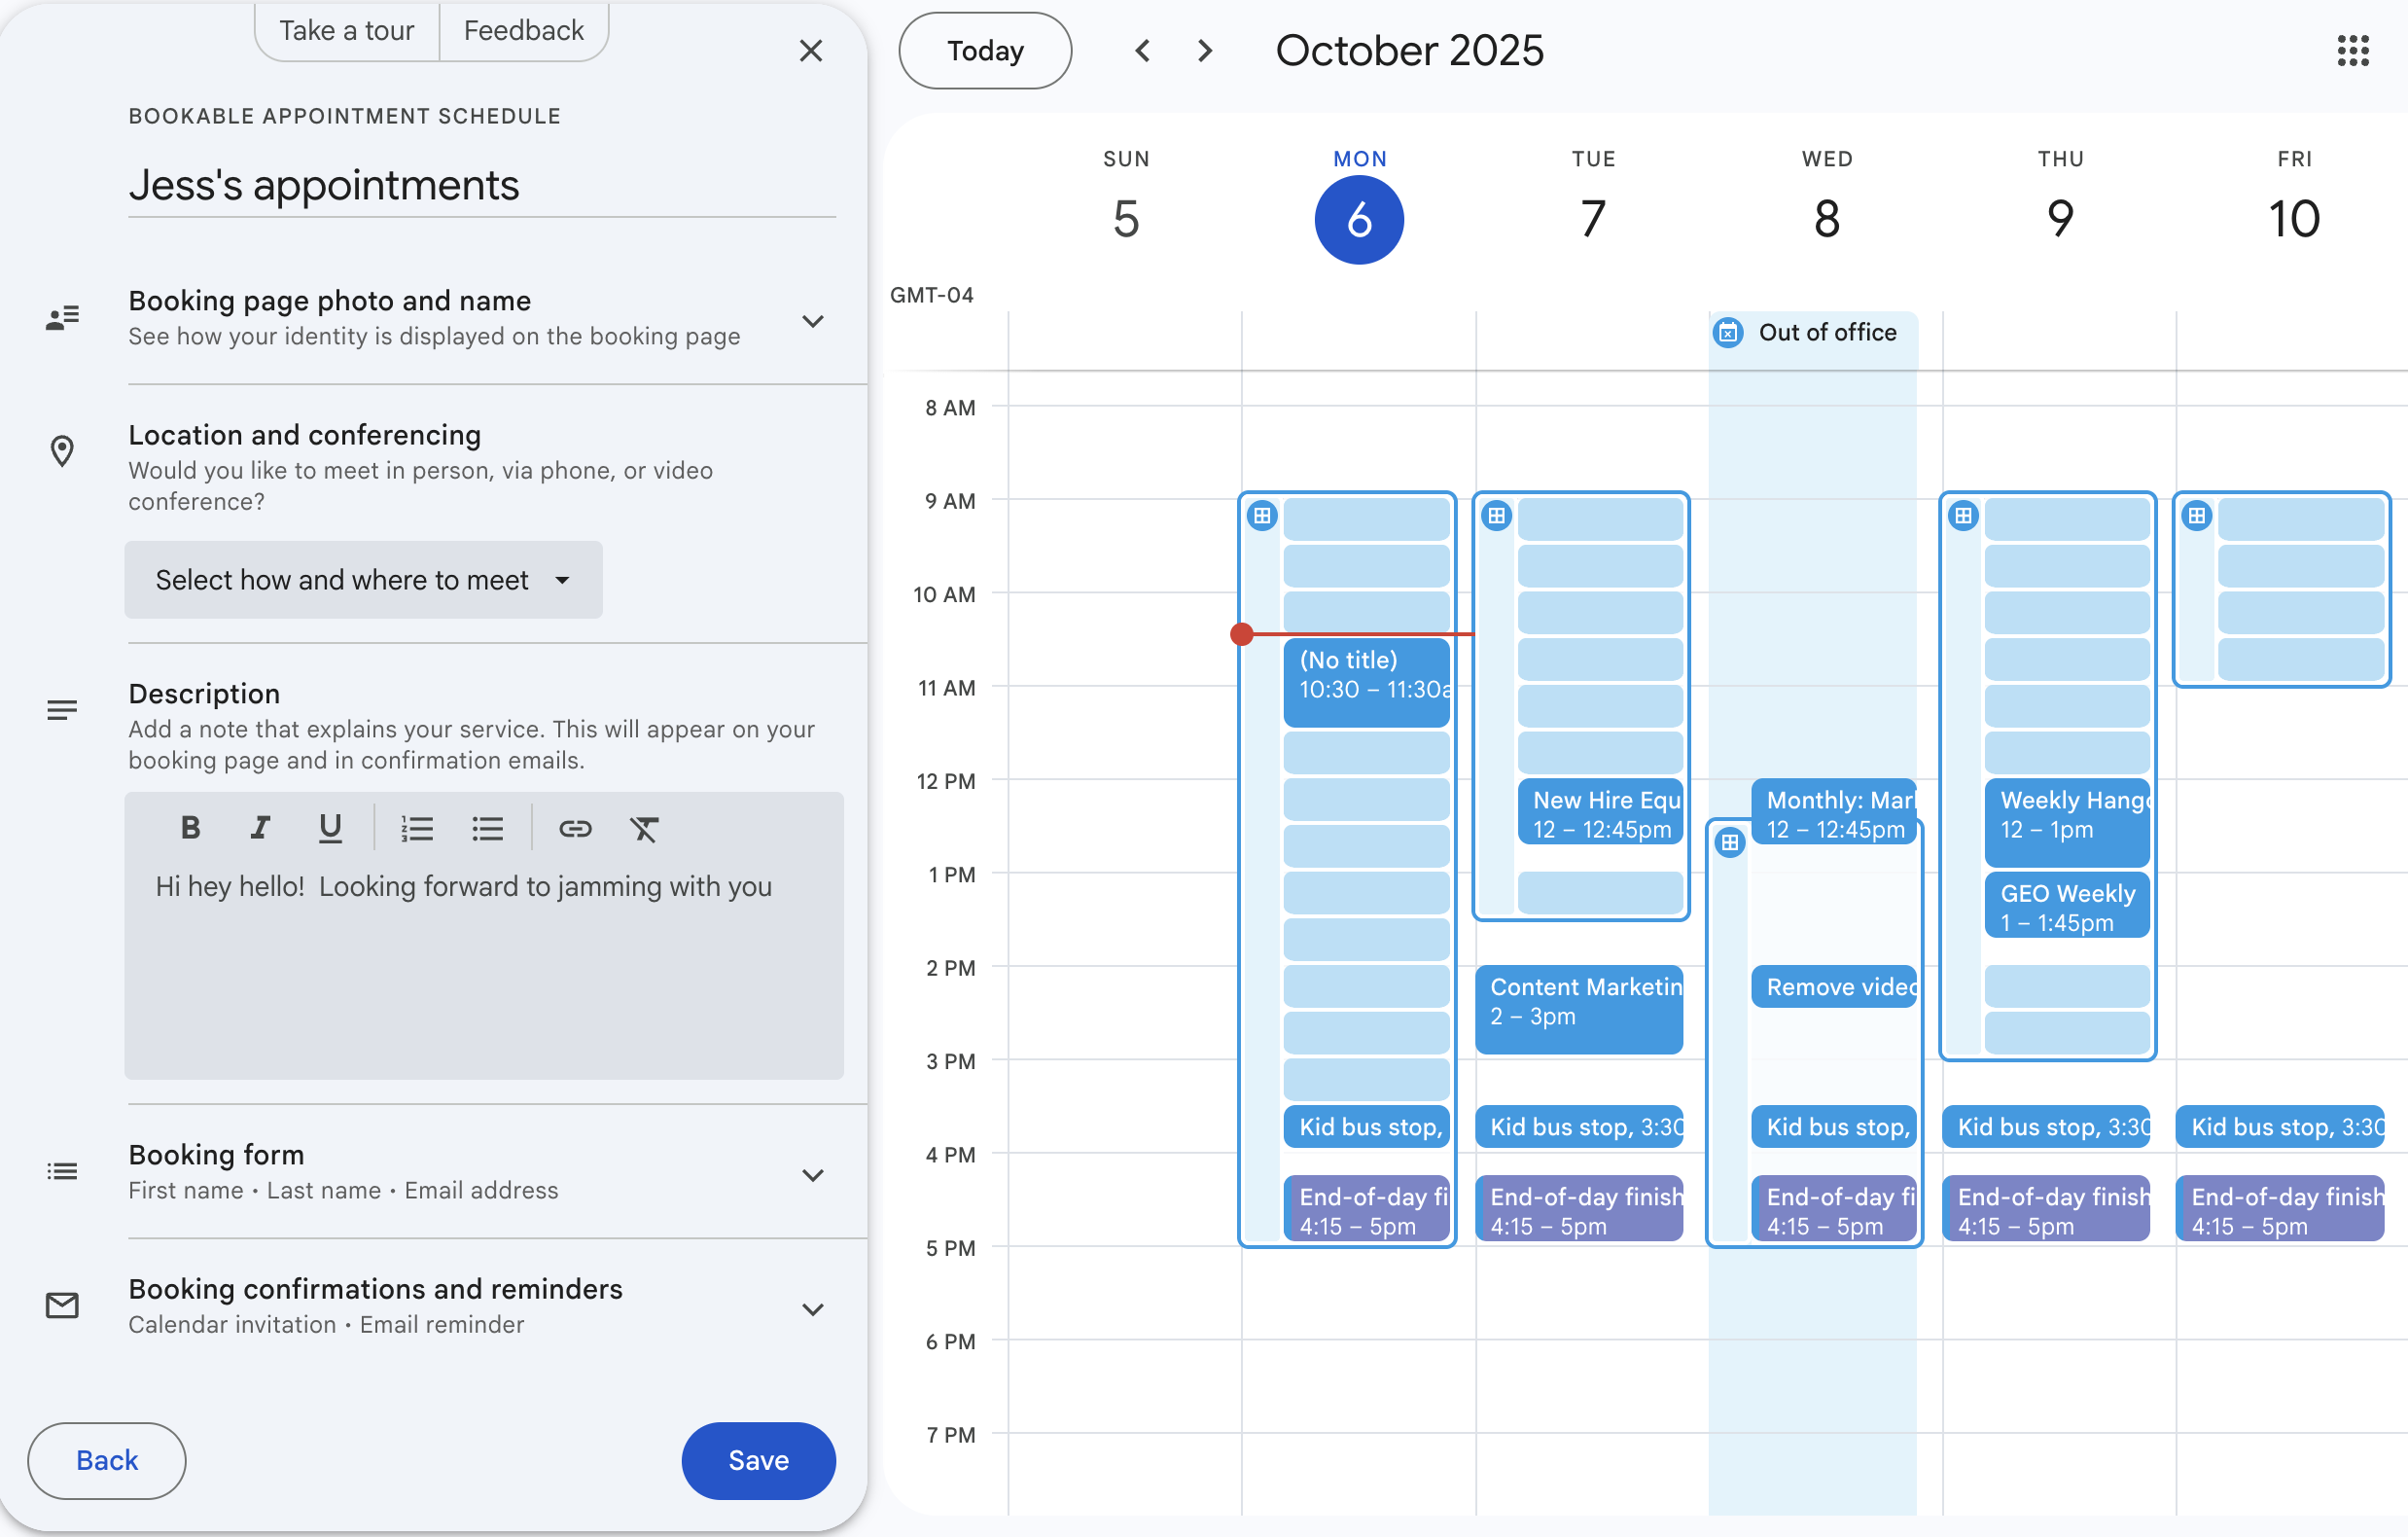Toggle underline formatting in description
This screenshot has height=1537, width=2408.
330,828
